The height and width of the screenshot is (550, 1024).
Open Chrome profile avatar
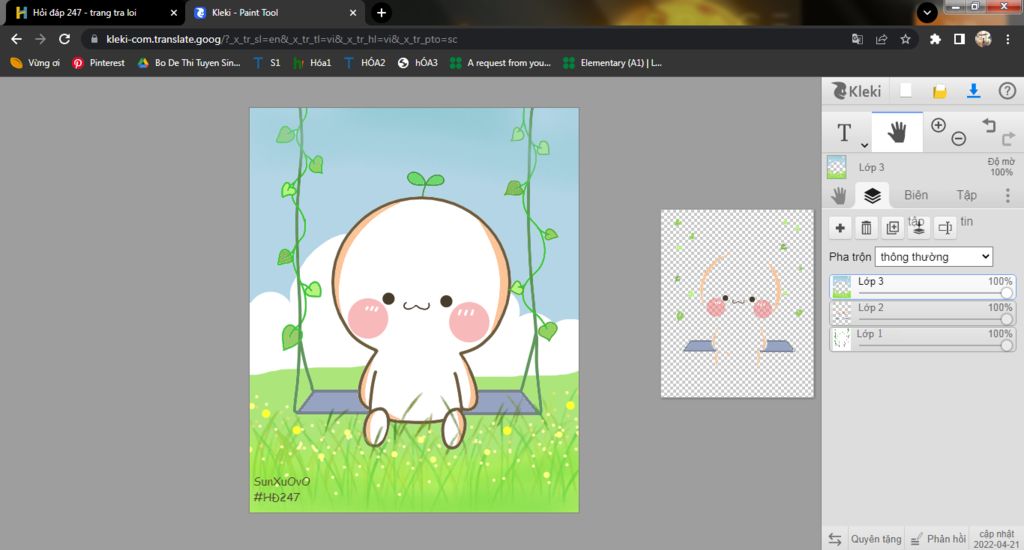pos(984,39)
